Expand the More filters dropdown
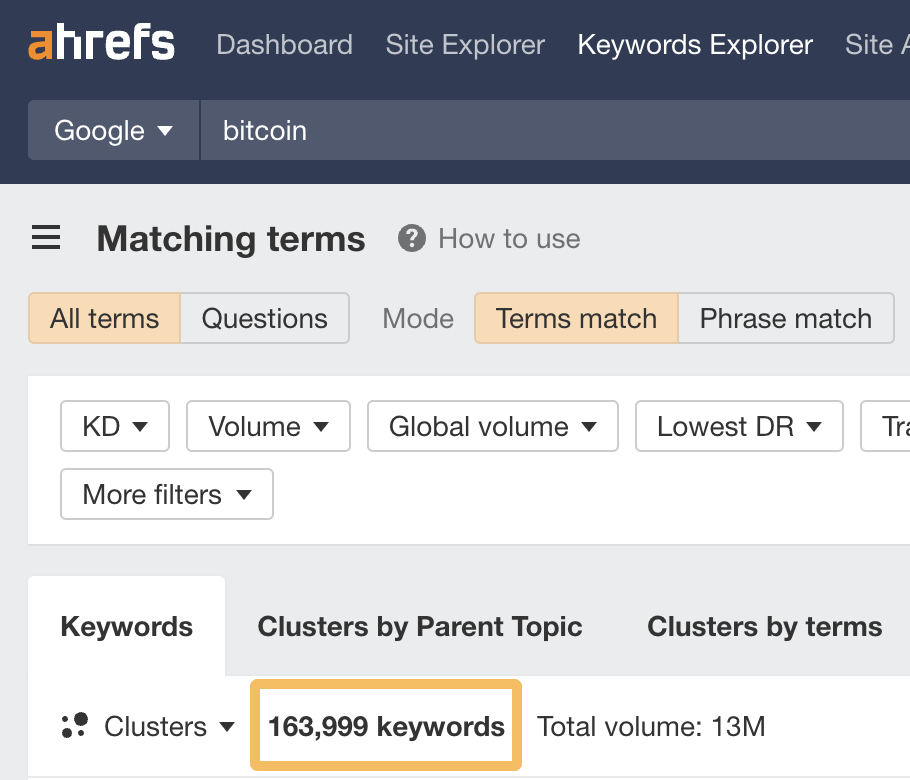 click(x=166, y=495)
